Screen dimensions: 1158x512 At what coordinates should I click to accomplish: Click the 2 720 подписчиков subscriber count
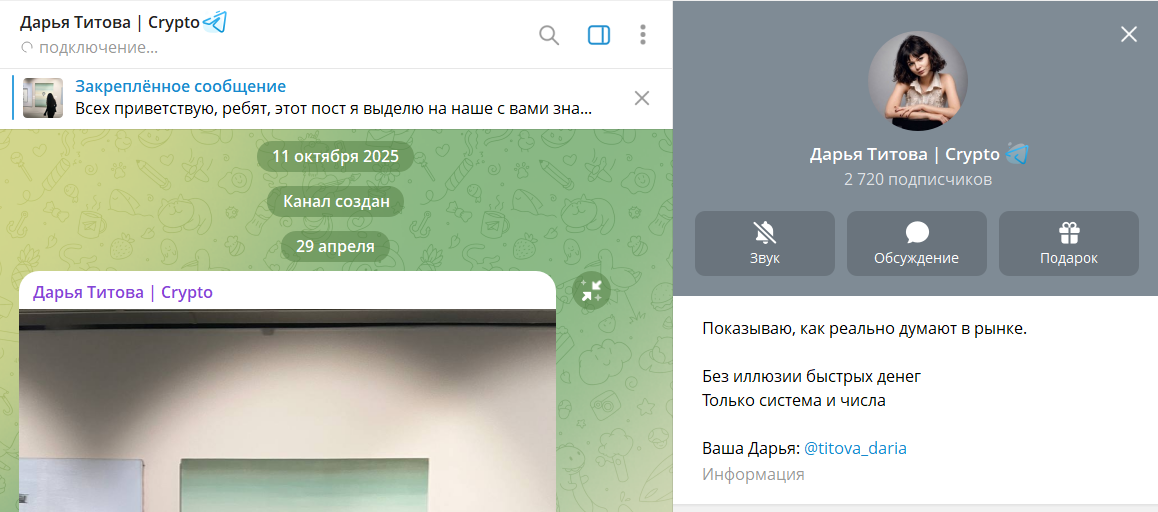click(918, 180)
